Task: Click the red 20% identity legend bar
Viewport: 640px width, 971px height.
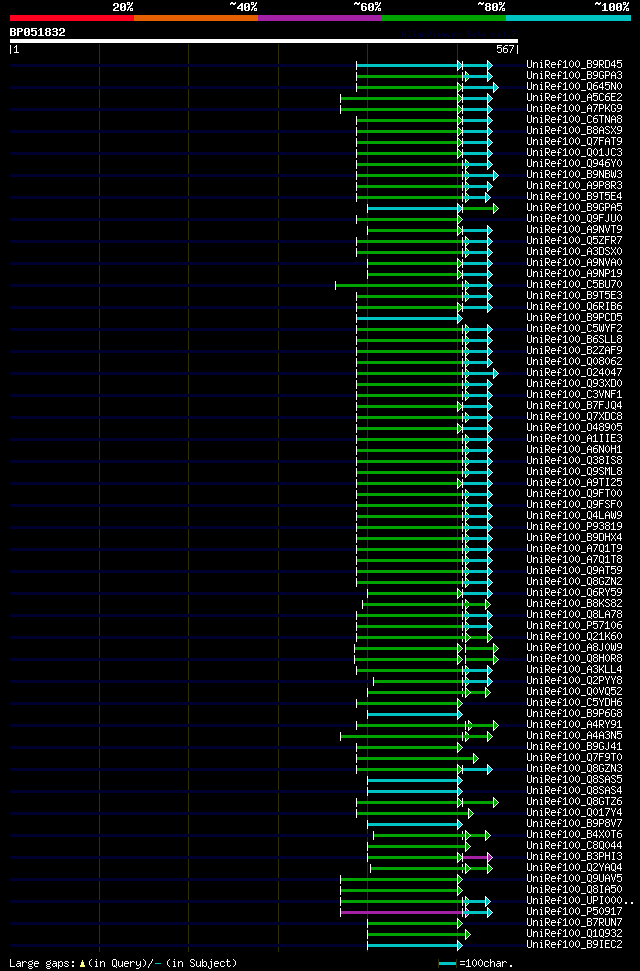Action: click(x=72, y=18)
